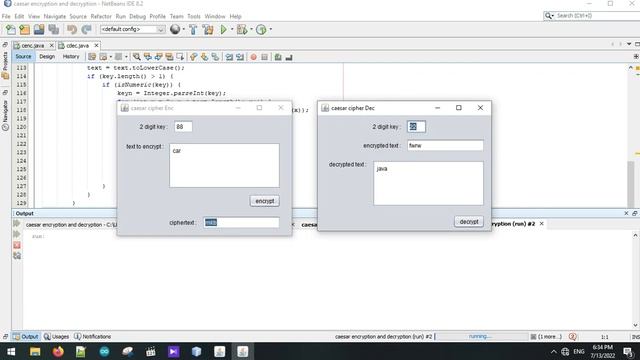Click the Shift Line Right icon in editor toolbar
Image resolution: width=640 pixels, height=360 pixels.
tap(240, 57)
